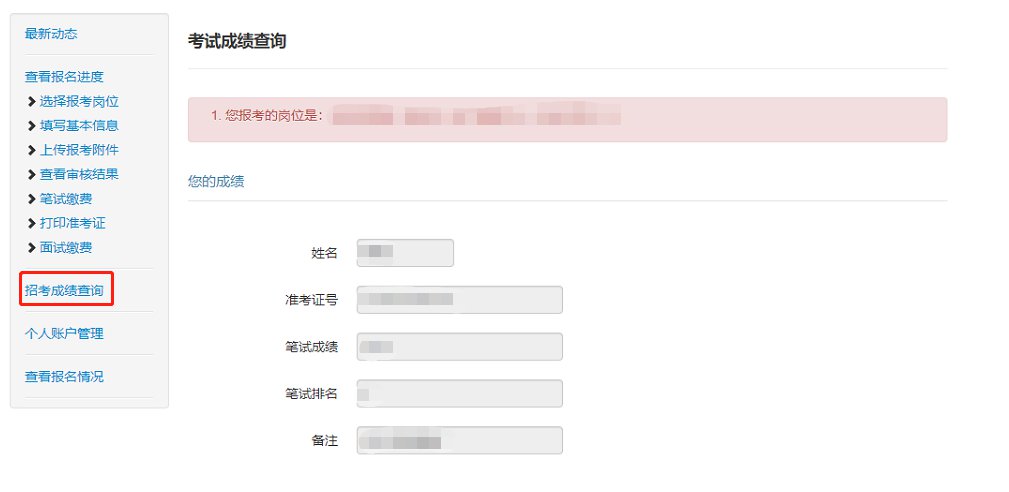1009x492 pixels.
Task: Click chevron icon beside 打印准考证
Action: 32,224
